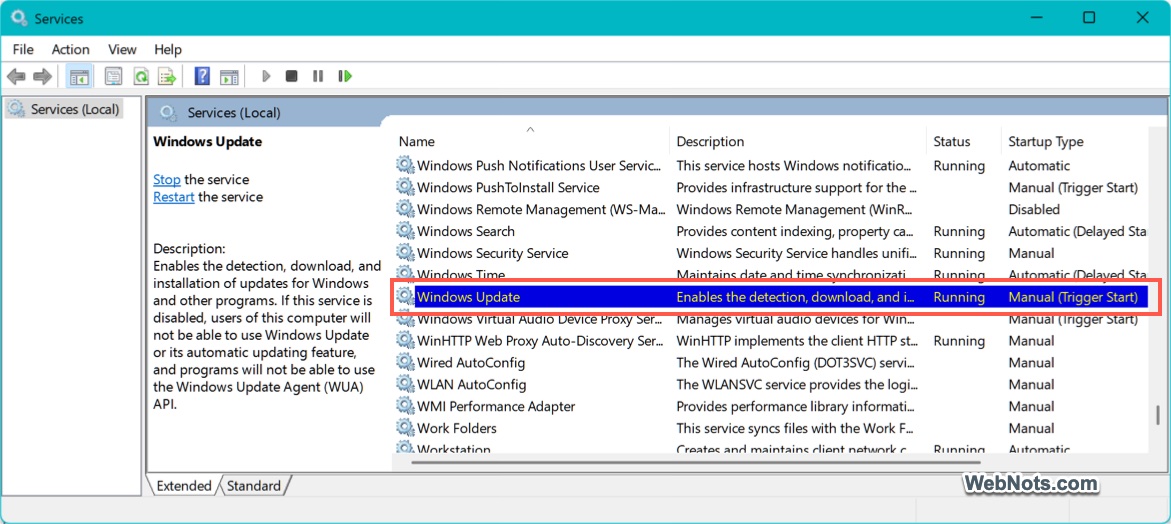This screenshot has height=524, width=1171.
Task: Click the Running status of Windows Search
Action: tap(959, 231)
